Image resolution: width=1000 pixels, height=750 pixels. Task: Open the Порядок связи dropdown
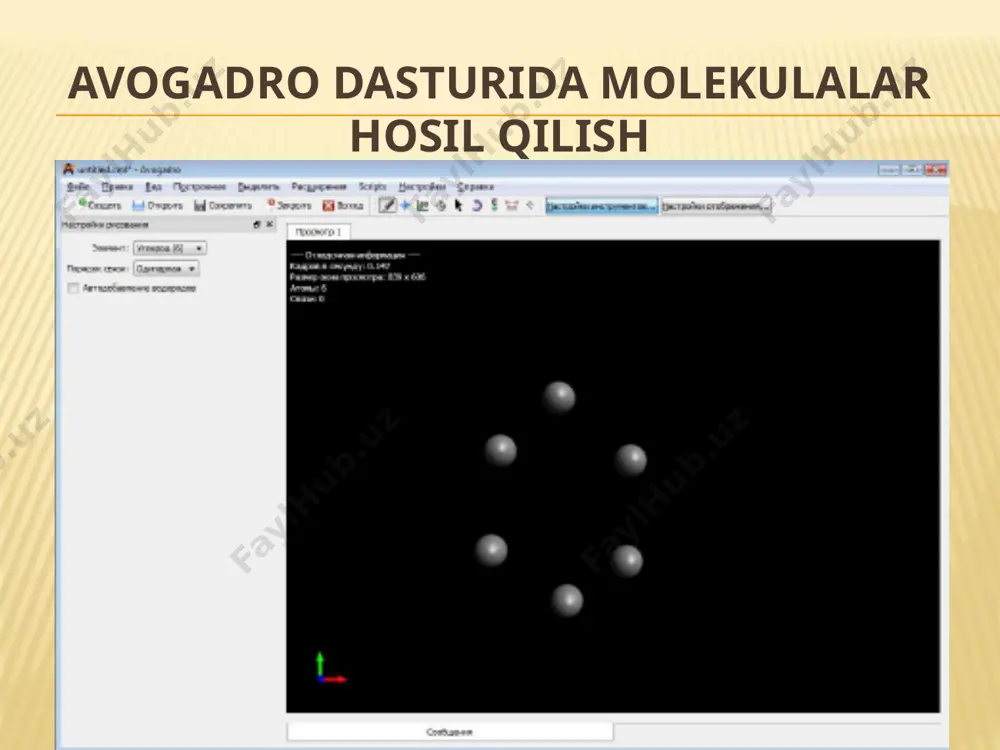click(x=166, y=269)
